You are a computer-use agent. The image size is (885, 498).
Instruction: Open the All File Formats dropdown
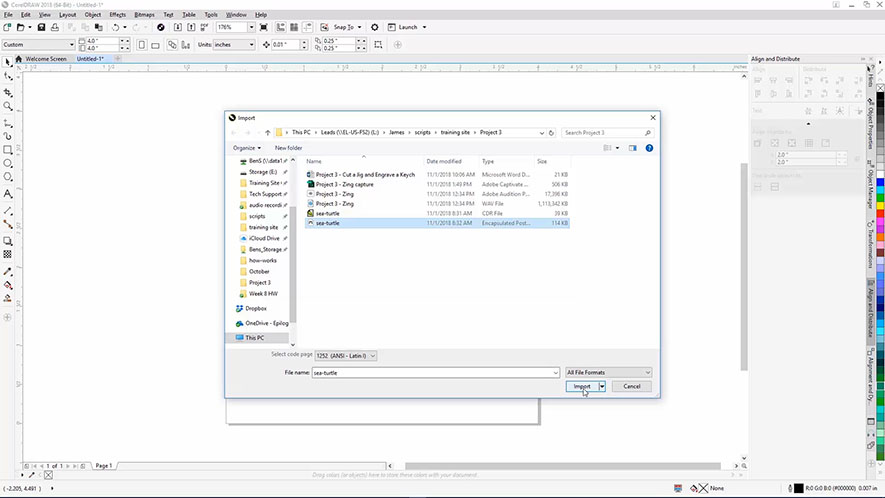(x=608, y=372)
